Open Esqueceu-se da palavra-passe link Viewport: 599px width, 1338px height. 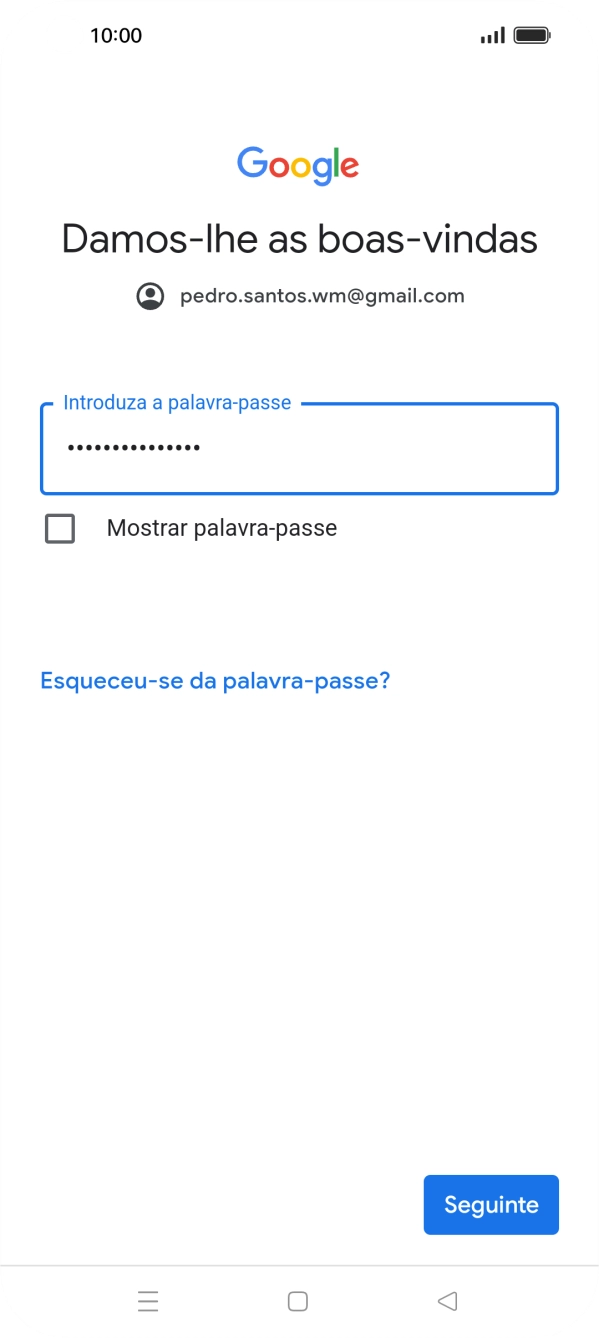214,680
